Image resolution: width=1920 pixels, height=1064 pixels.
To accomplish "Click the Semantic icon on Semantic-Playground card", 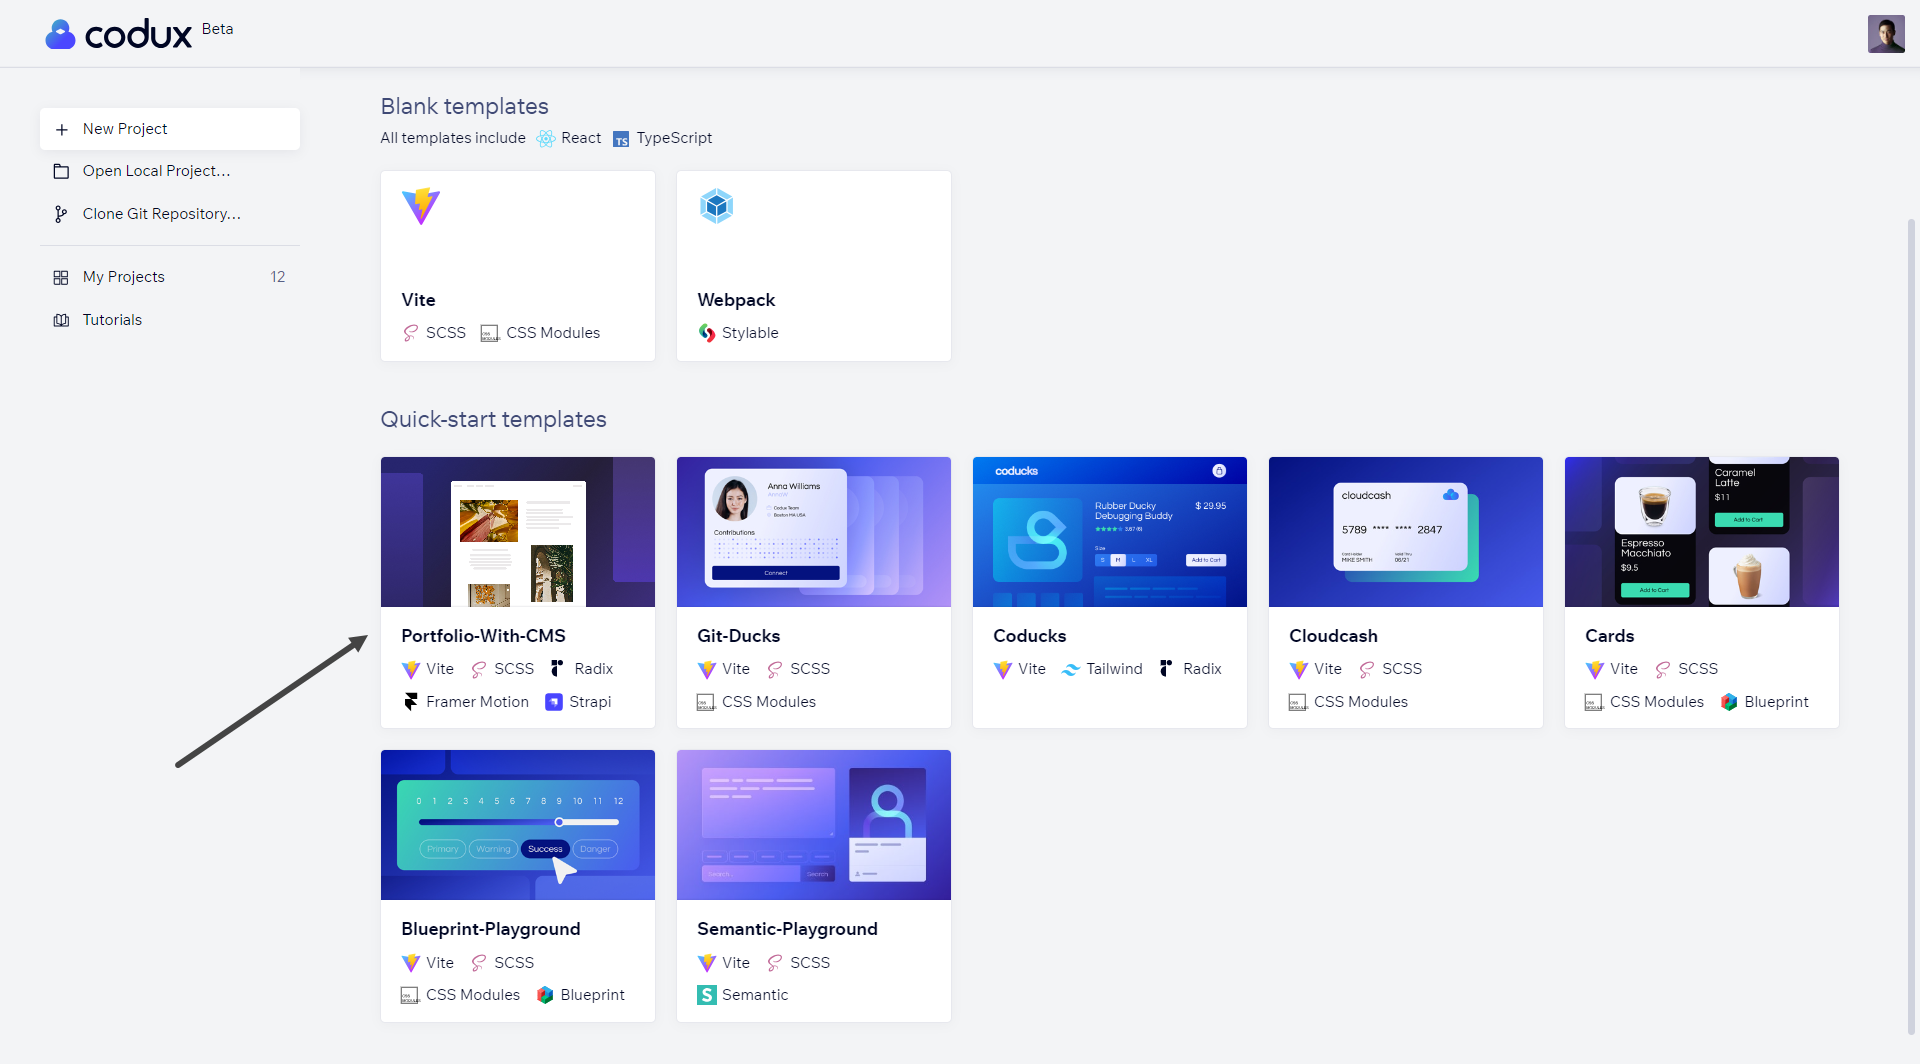I will point(707,995).
